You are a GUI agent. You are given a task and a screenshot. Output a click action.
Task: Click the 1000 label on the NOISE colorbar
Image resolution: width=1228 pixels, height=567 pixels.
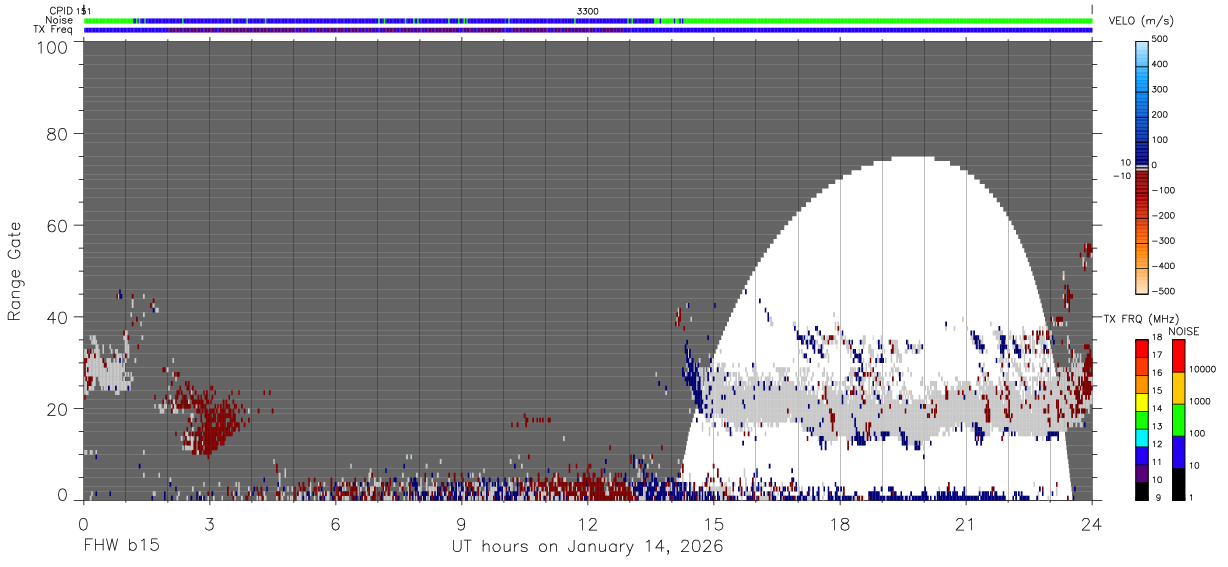pos(1202,401)
